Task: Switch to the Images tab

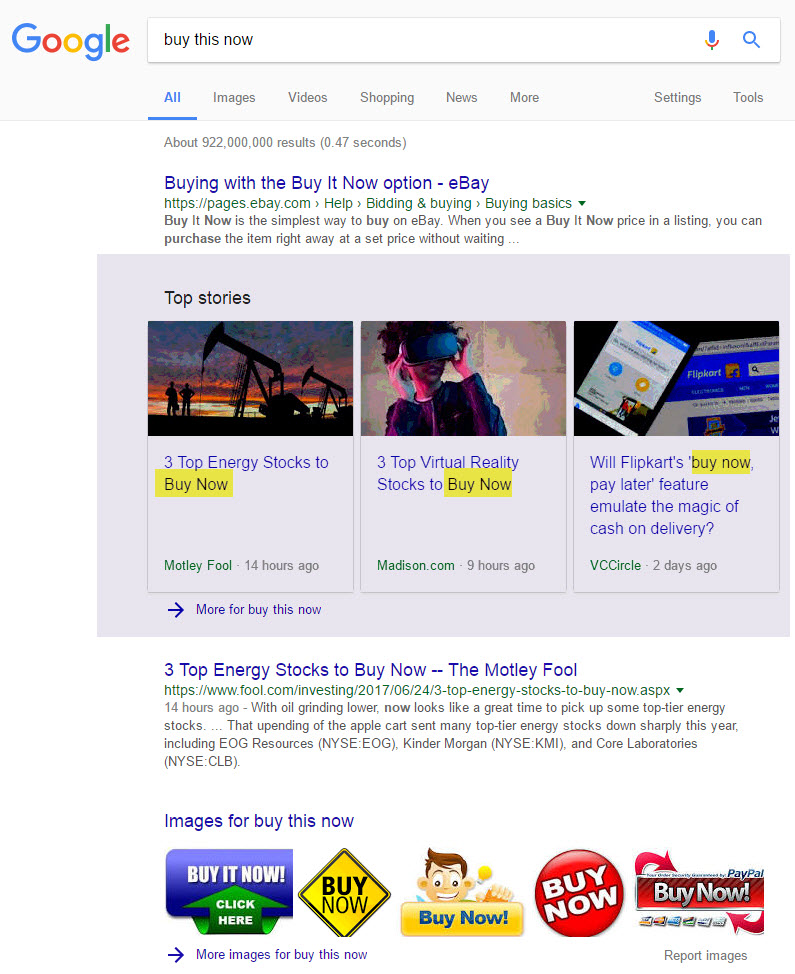Action: tap(234, 98)
